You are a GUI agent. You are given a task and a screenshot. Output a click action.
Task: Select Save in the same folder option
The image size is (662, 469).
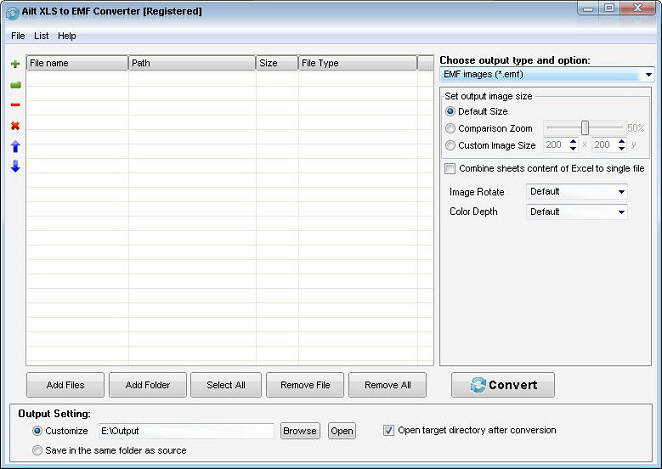[x=38, y=450]
